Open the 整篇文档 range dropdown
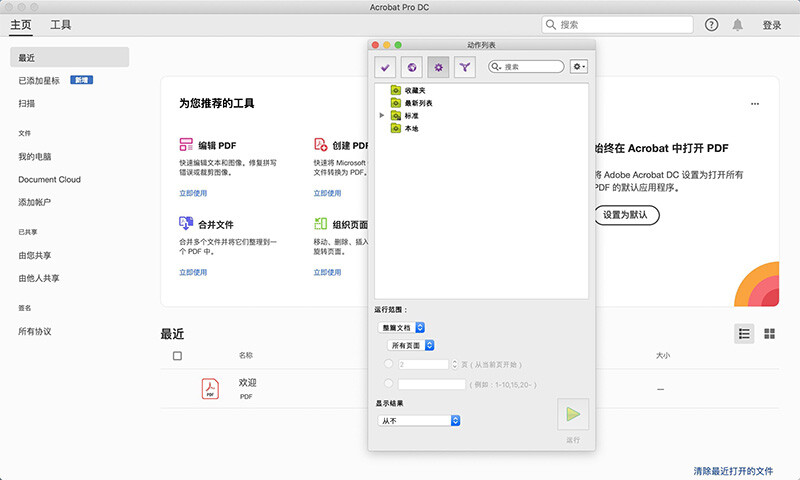 [402, 327]
